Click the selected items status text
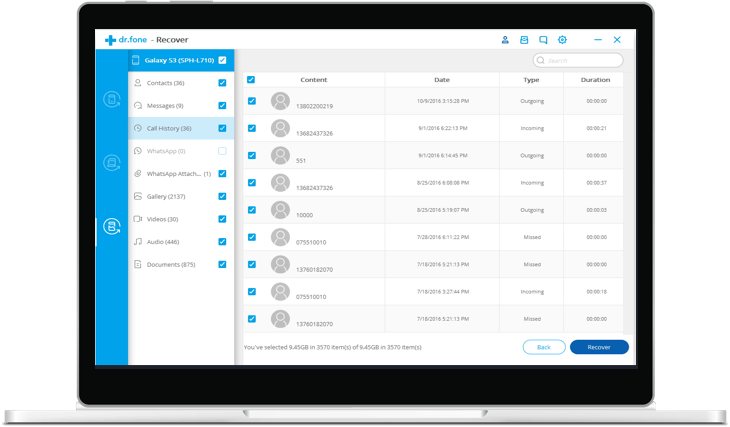 pos(333,347)
